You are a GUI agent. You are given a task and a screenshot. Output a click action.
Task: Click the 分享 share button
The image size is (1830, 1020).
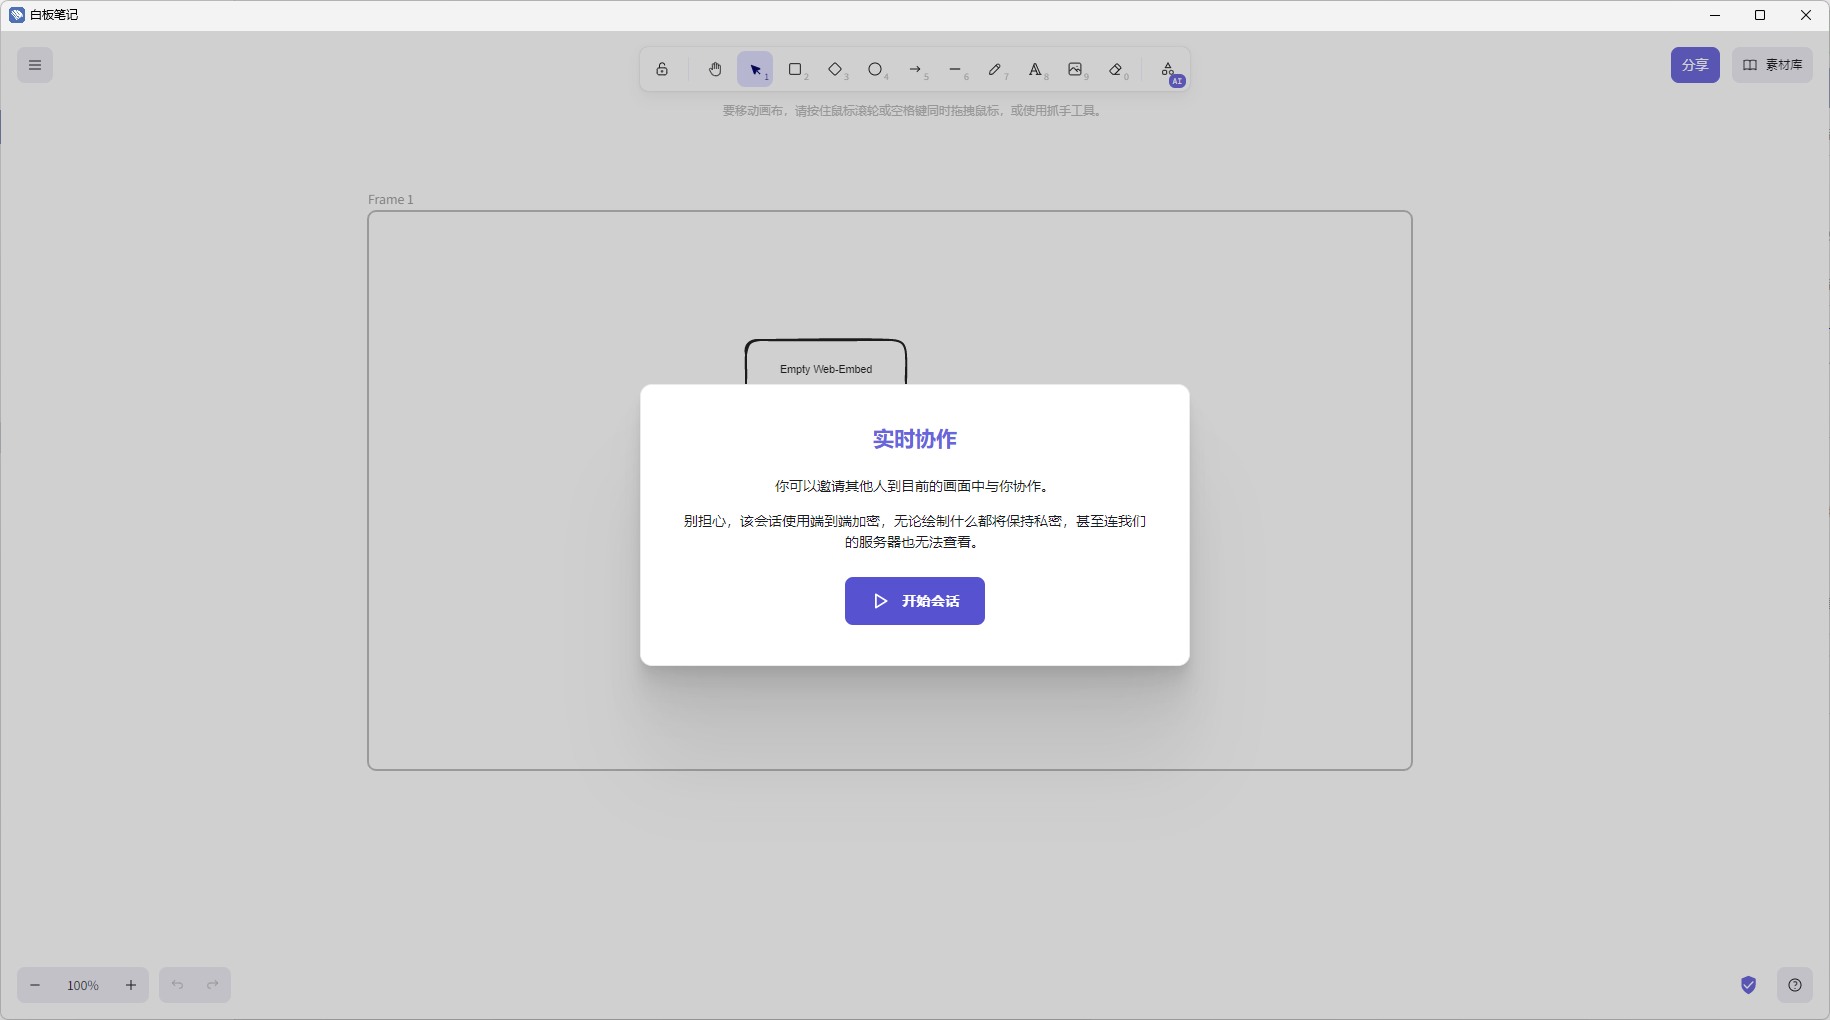coord(1695,65)
